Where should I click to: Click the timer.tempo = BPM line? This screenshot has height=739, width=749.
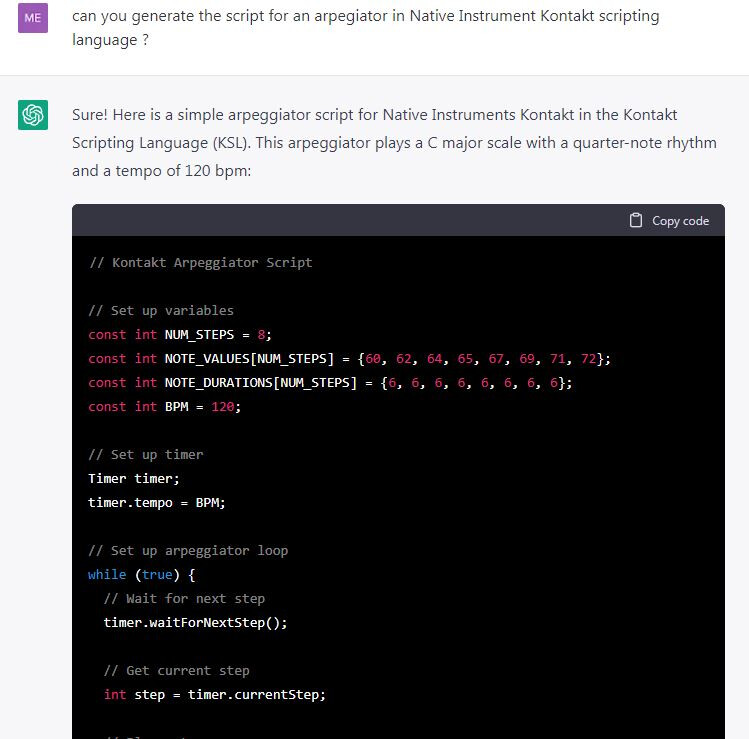pyautogui.click(x=157, y=503)
